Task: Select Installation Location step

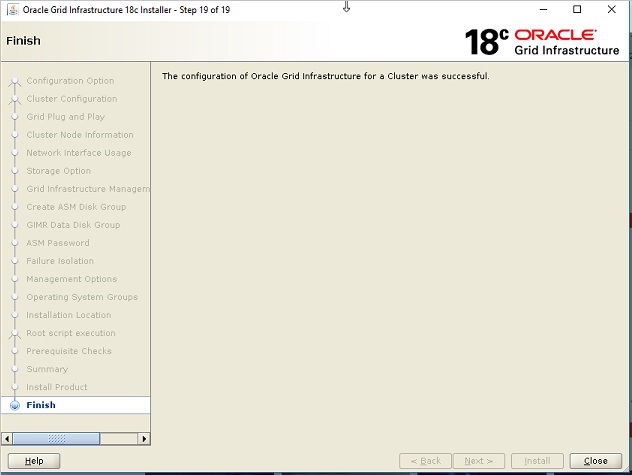Action: (x=69, y=315)
